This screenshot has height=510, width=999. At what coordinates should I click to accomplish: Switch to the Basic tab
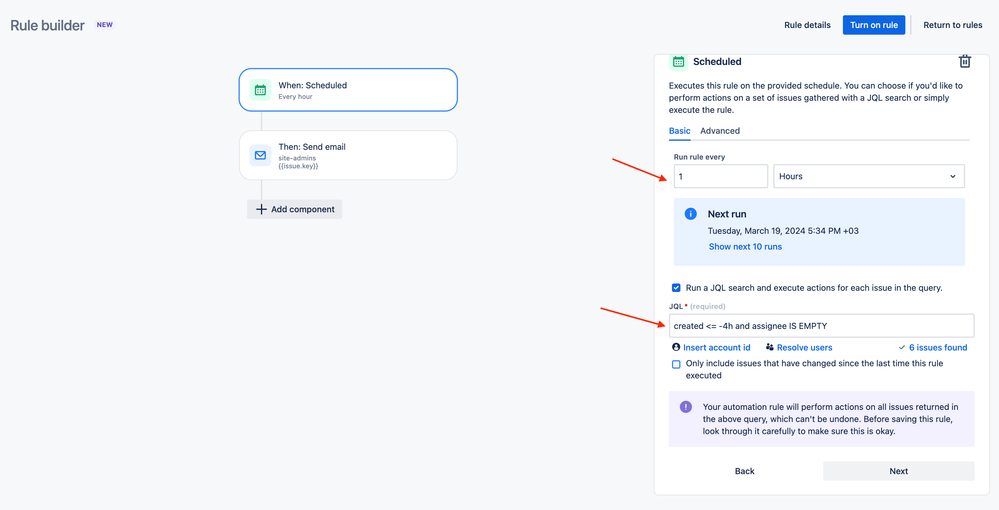click(x=679, y=131)
